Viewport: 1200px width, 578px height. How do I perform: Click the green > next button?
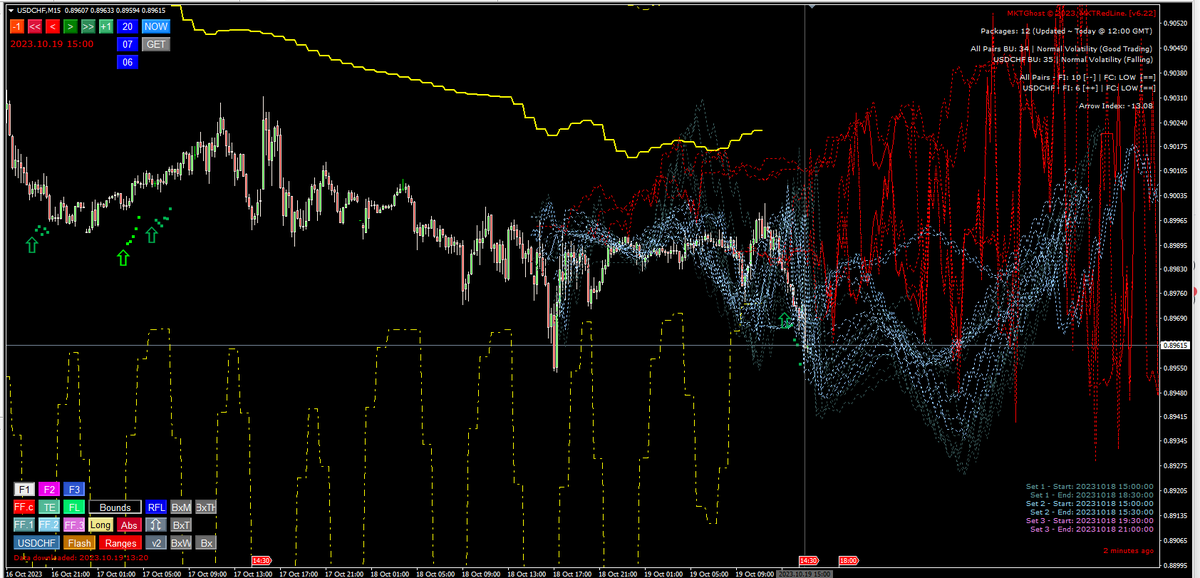tap(70, 26)
